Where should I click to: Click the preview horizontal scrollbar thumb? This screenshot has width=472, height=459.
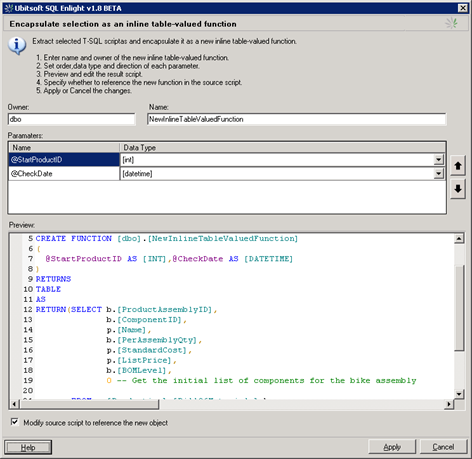89,404
